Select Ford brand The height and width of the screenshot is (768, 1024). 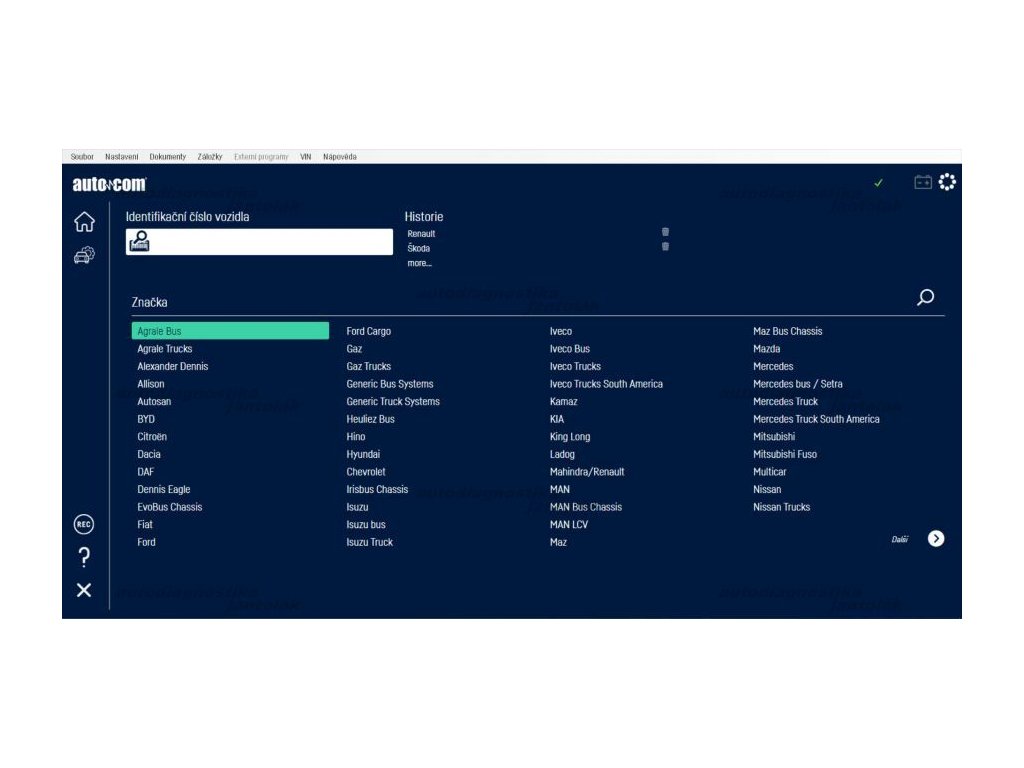146,543
